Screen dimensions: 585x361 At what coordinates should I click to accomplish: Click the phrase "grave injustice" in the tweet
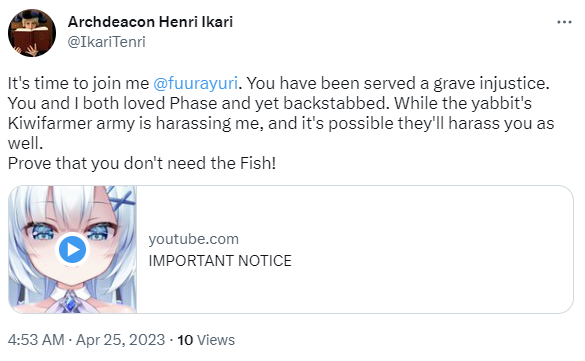[x=491, y=83]
